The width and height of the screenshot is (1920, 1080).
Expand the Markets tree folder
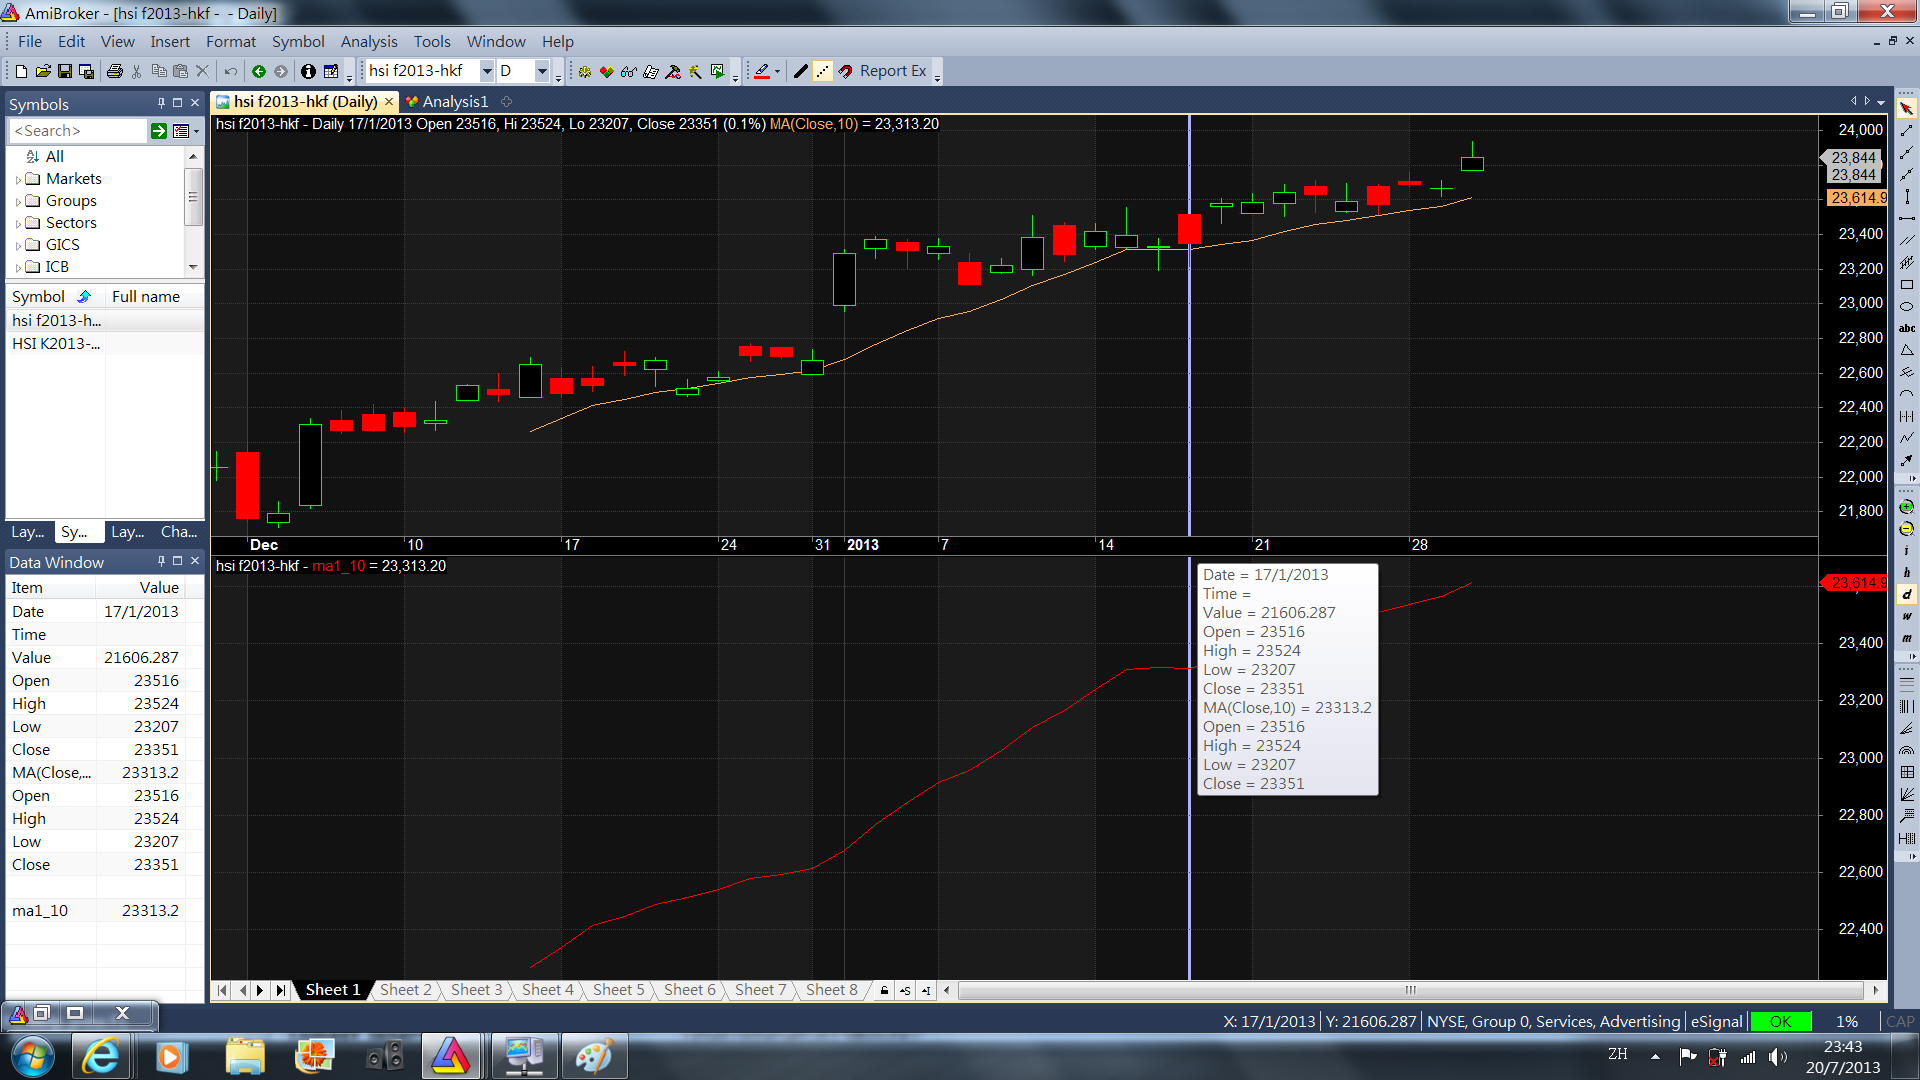point(18,180)
